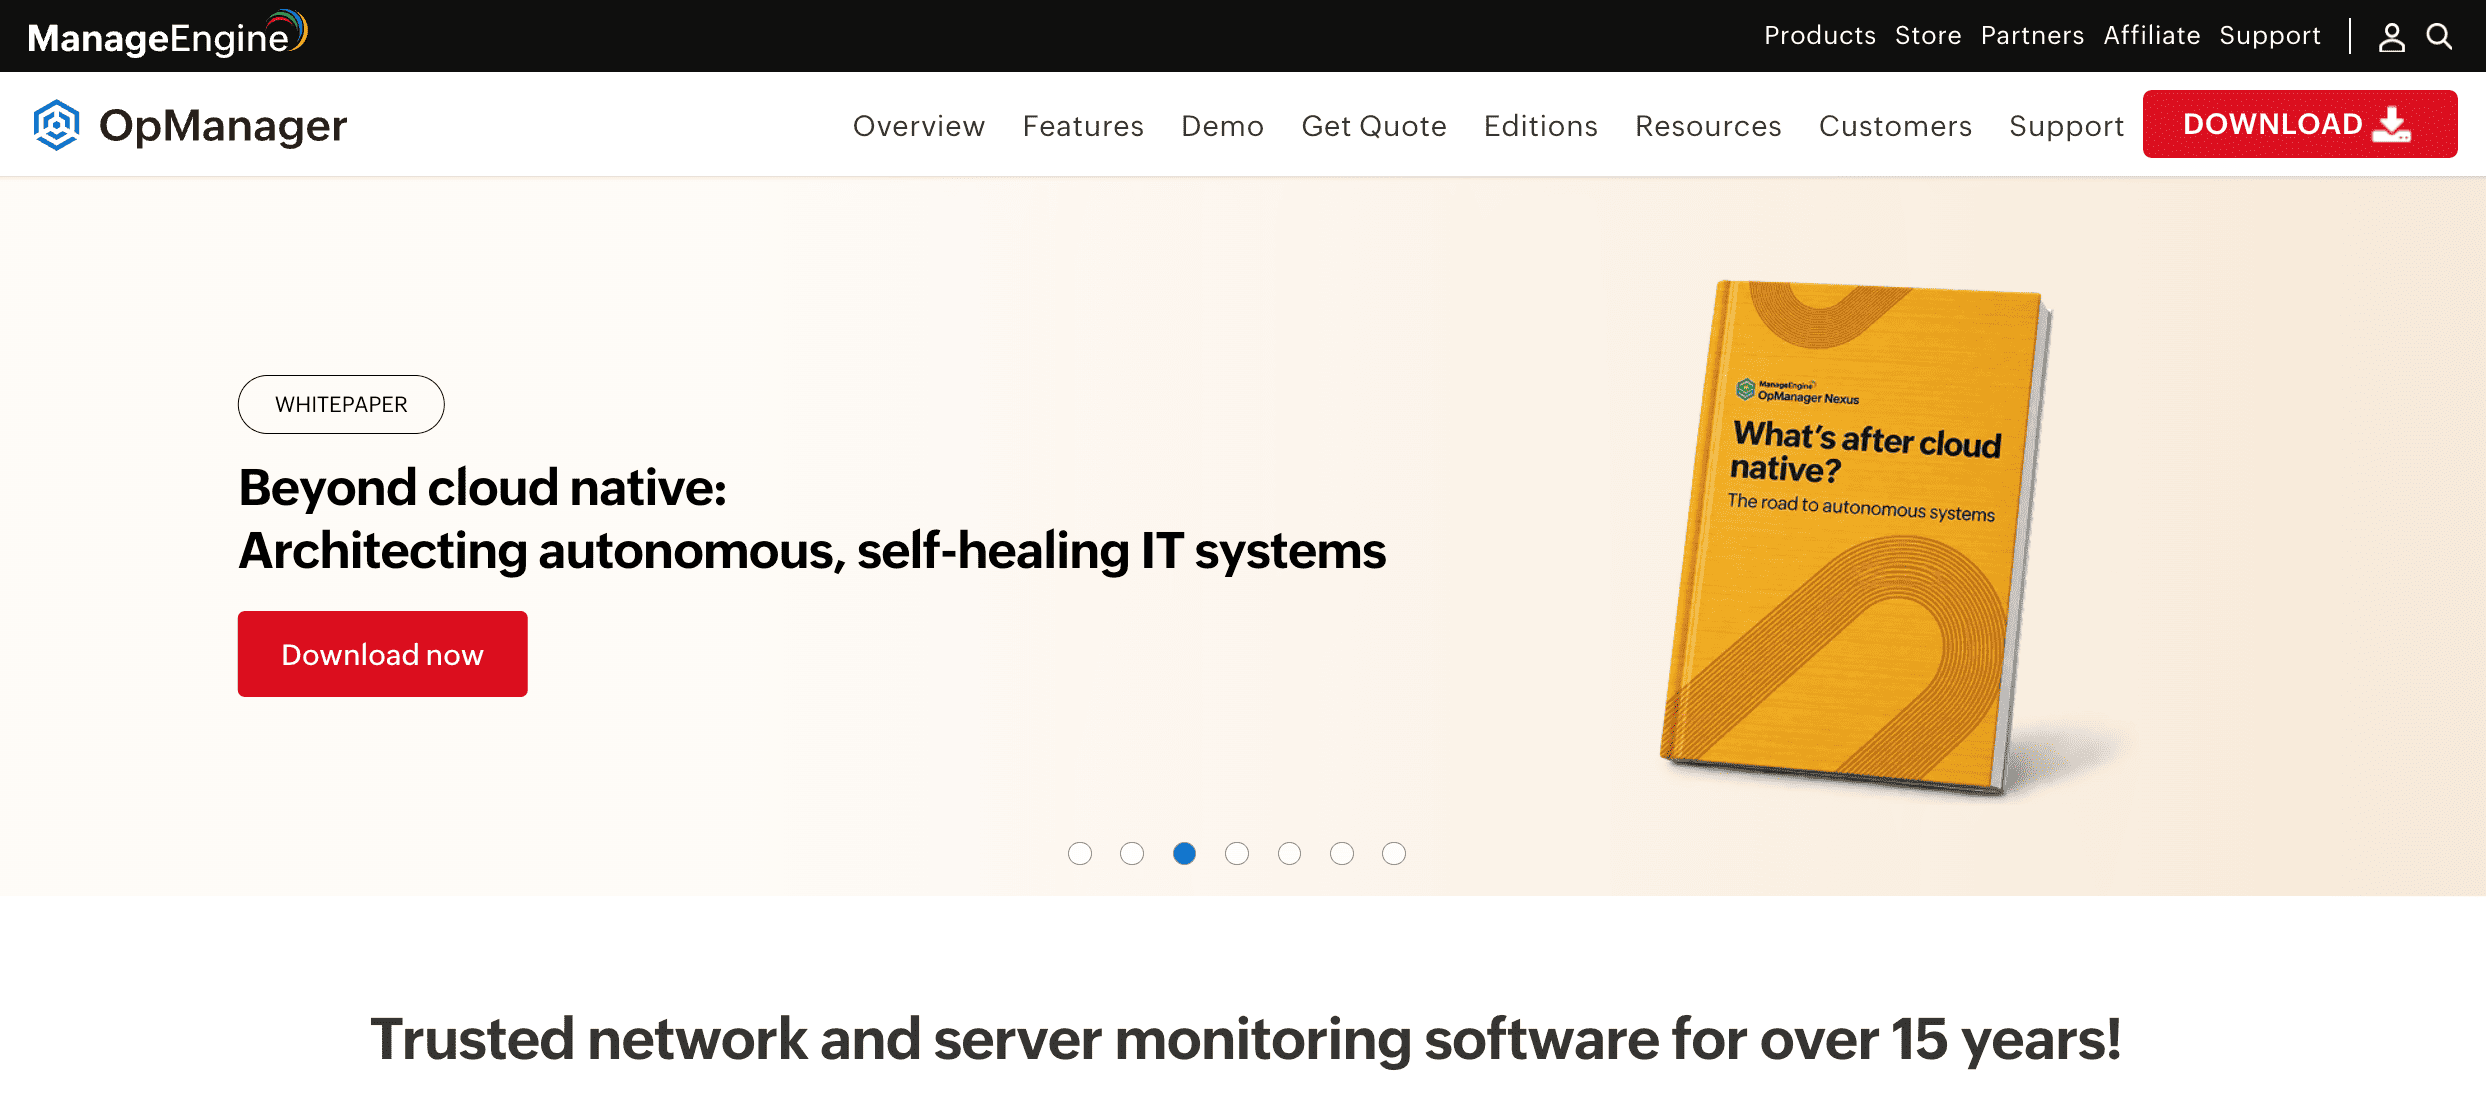This screenshot has width=2486, height=1100.
Task: Open the search magnifier icon
Action: [2439, 37]
